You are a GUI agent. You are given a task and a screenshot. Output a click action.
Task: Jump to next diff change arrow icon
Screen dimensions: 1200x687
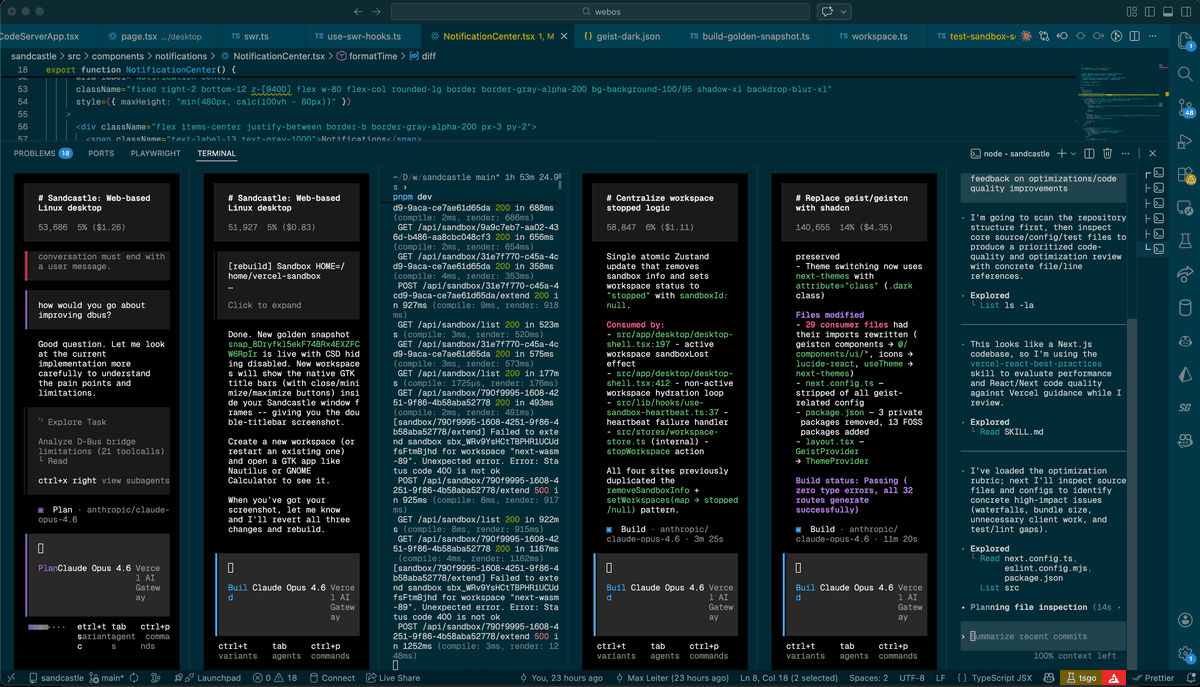pos(1098,34)
